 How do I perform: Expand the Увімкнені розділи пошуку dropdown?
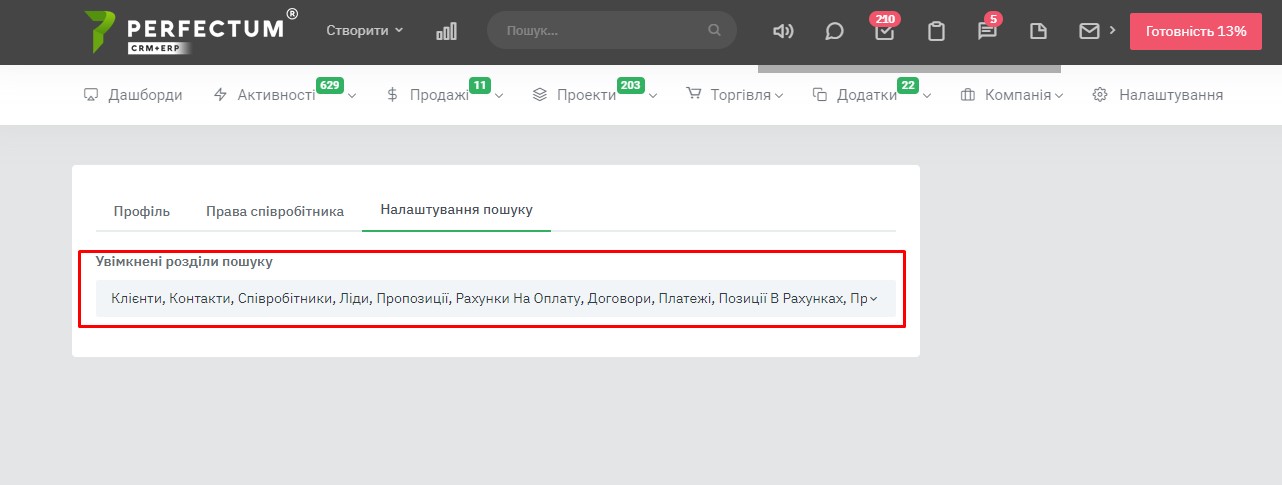(495, 298)
